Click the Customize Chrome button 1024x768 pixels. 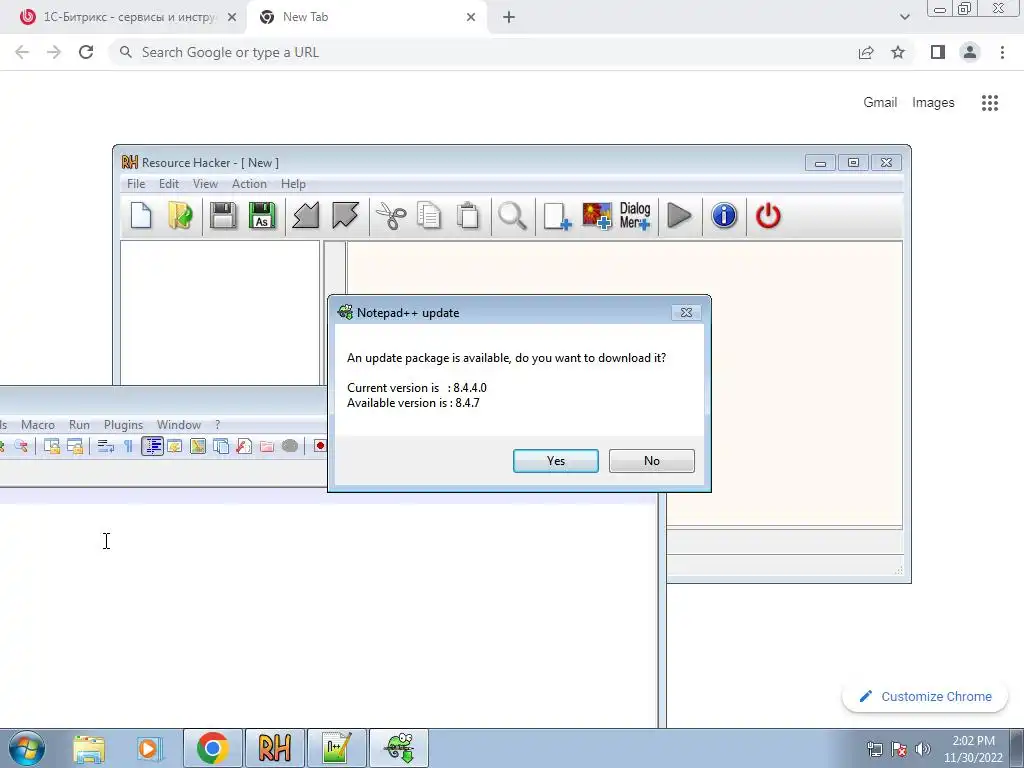click(925, 696)
